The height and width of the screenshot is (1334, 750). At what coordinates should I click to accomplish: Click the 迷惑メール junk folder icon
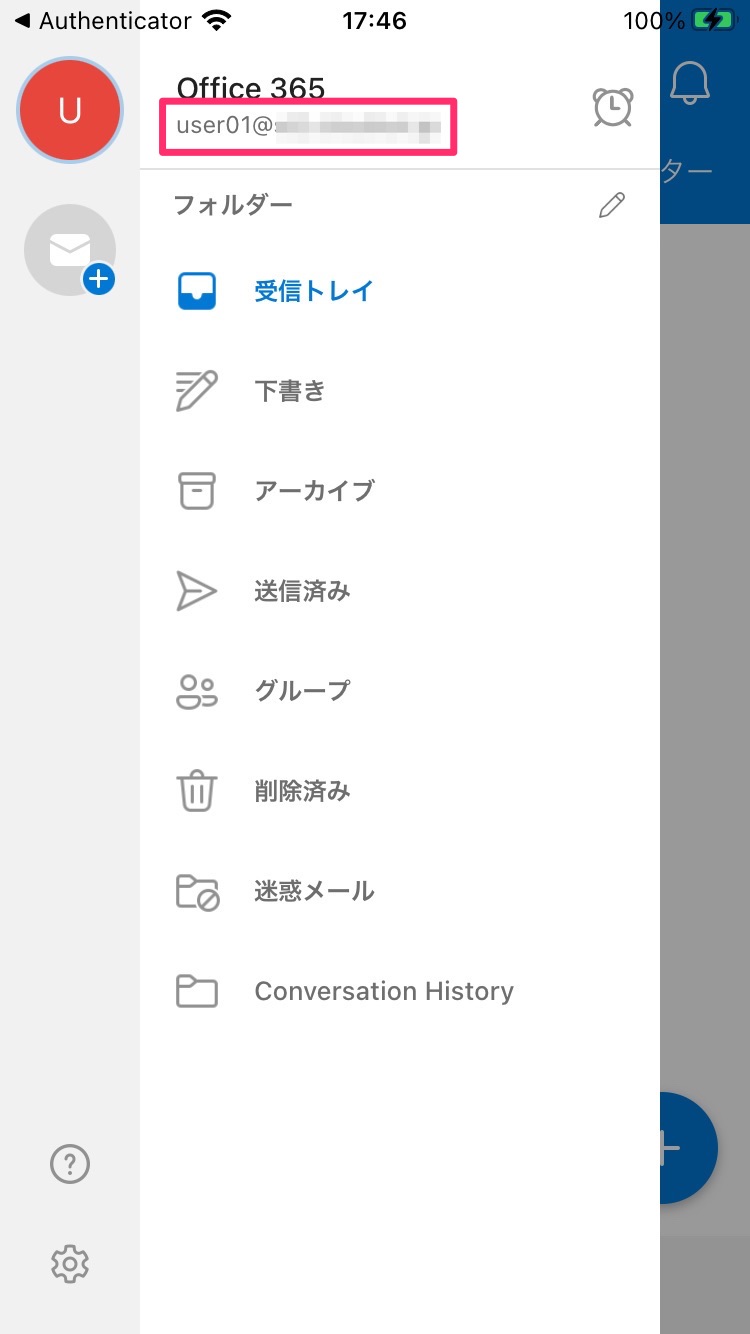197,891
